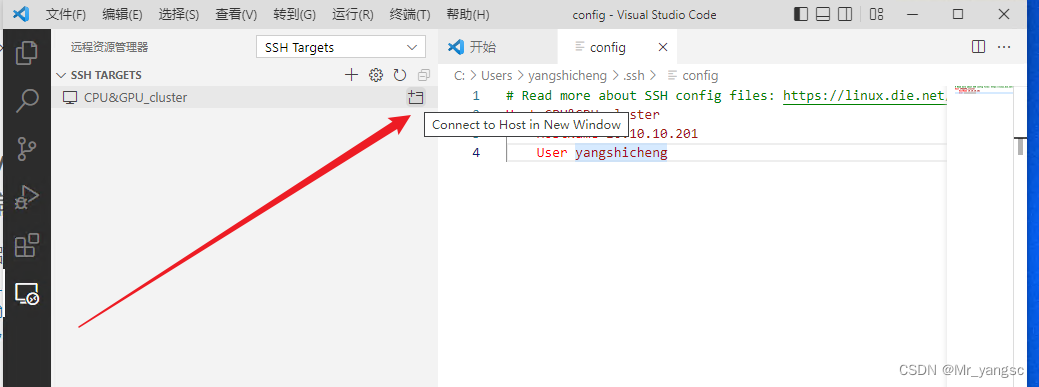The image size is (1039, 387).
Task: Open editor more actions ellipsis
Action: [1004, 47]
